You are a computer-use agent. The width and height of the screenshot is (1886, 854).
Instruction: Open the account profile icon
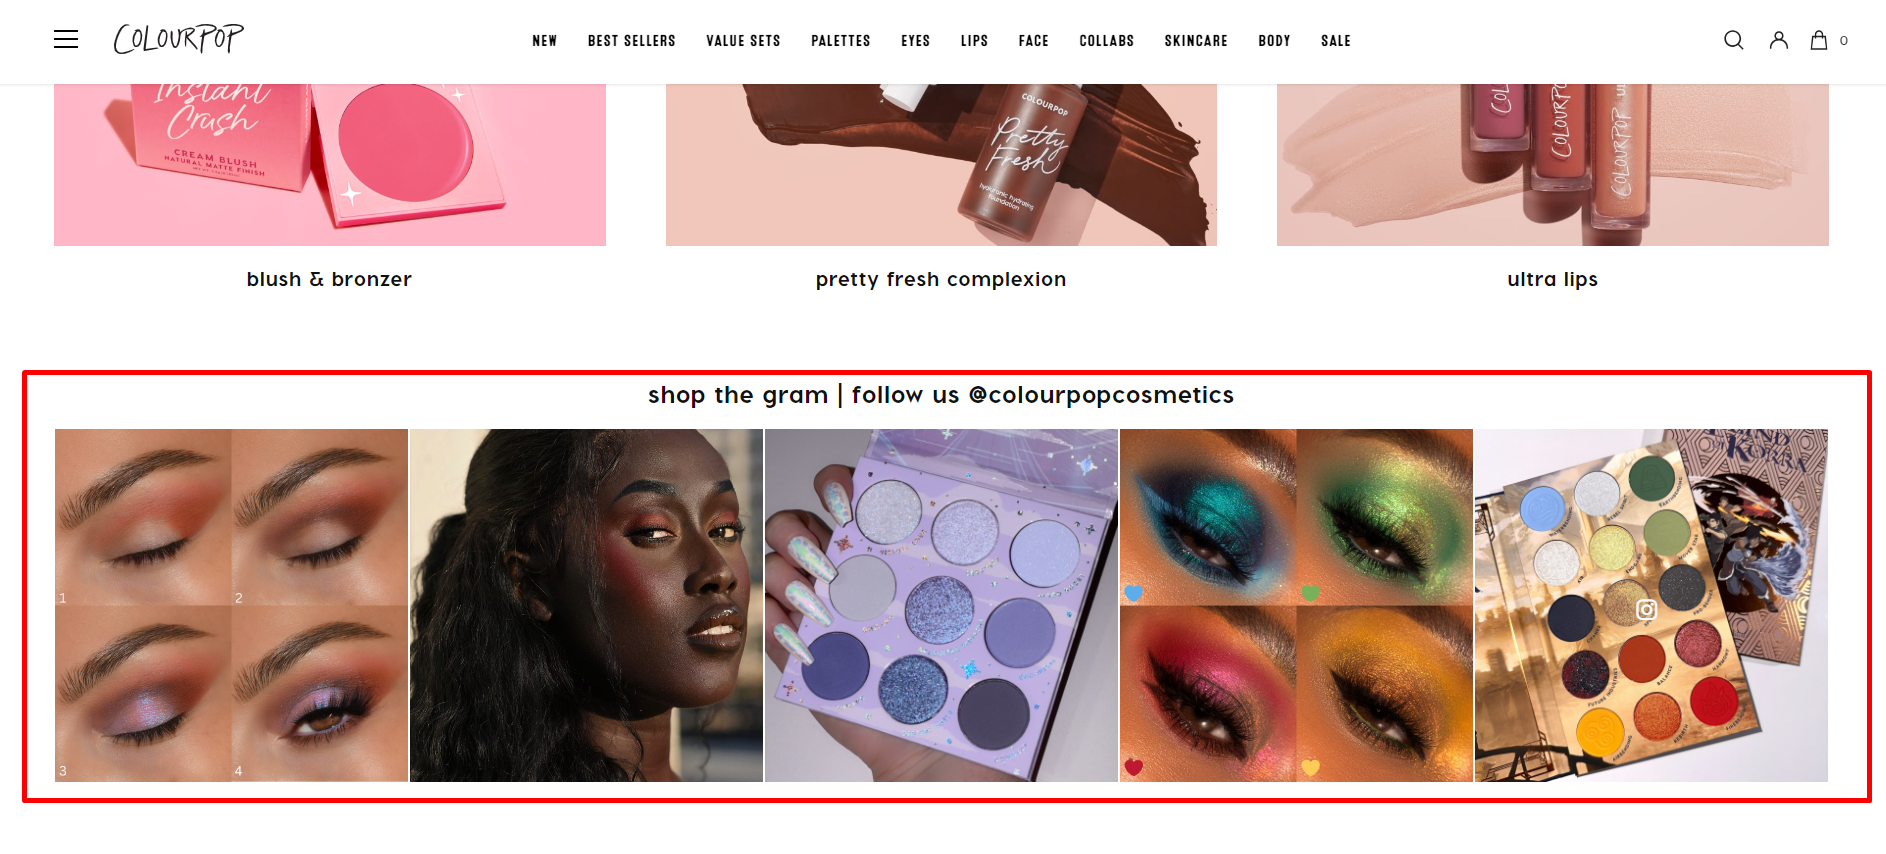tap(1778, 40)
